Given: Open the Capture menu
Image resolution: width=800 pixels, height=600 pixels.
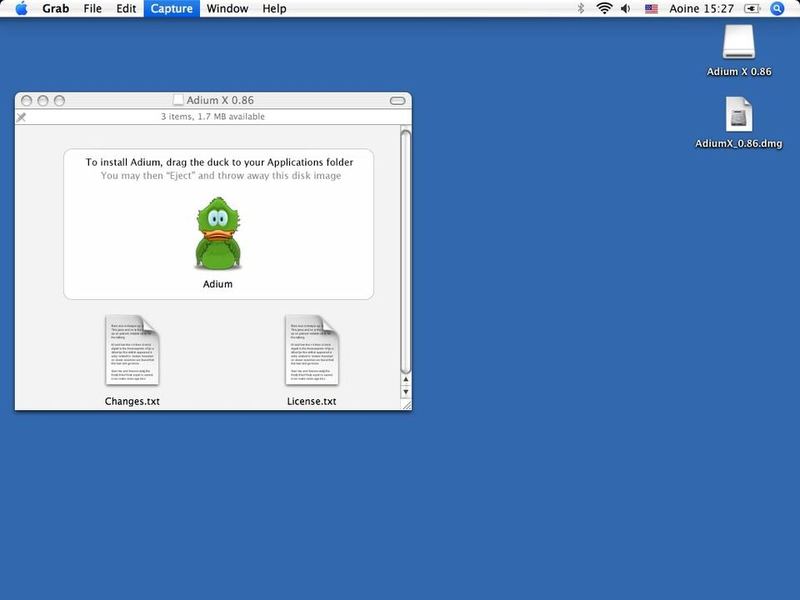Looking at the screenshot, I should 171,9.
